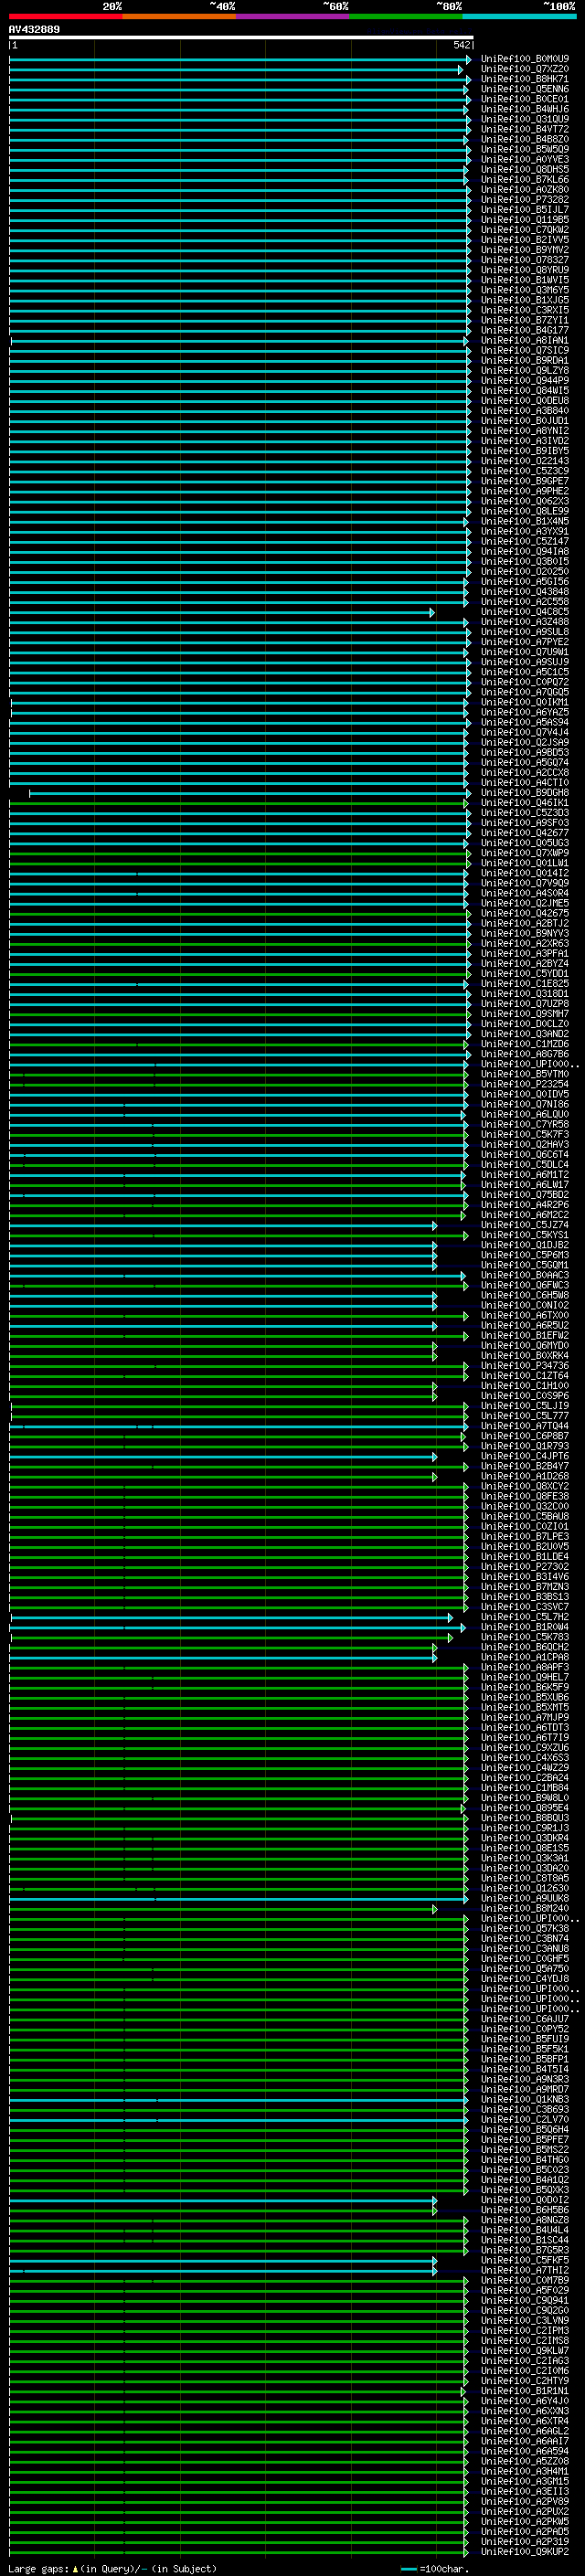Viewport: 585px width, 2576px height.
Task: Select UniRef100_O22143 label
Action: click(524, 461)
